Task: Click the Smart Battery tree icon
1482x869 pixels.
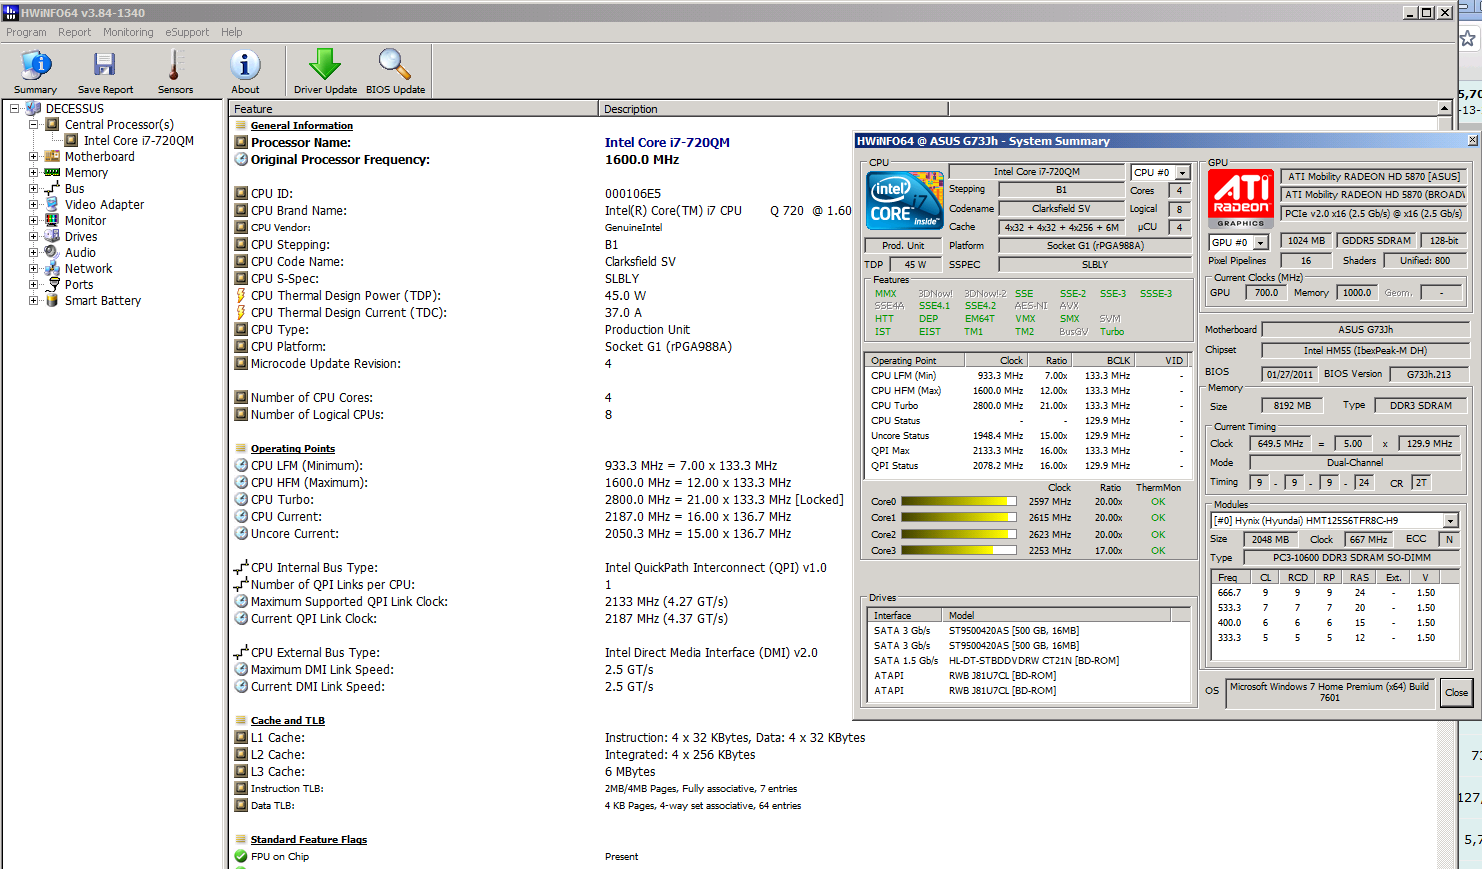Action: coord(52,301)
